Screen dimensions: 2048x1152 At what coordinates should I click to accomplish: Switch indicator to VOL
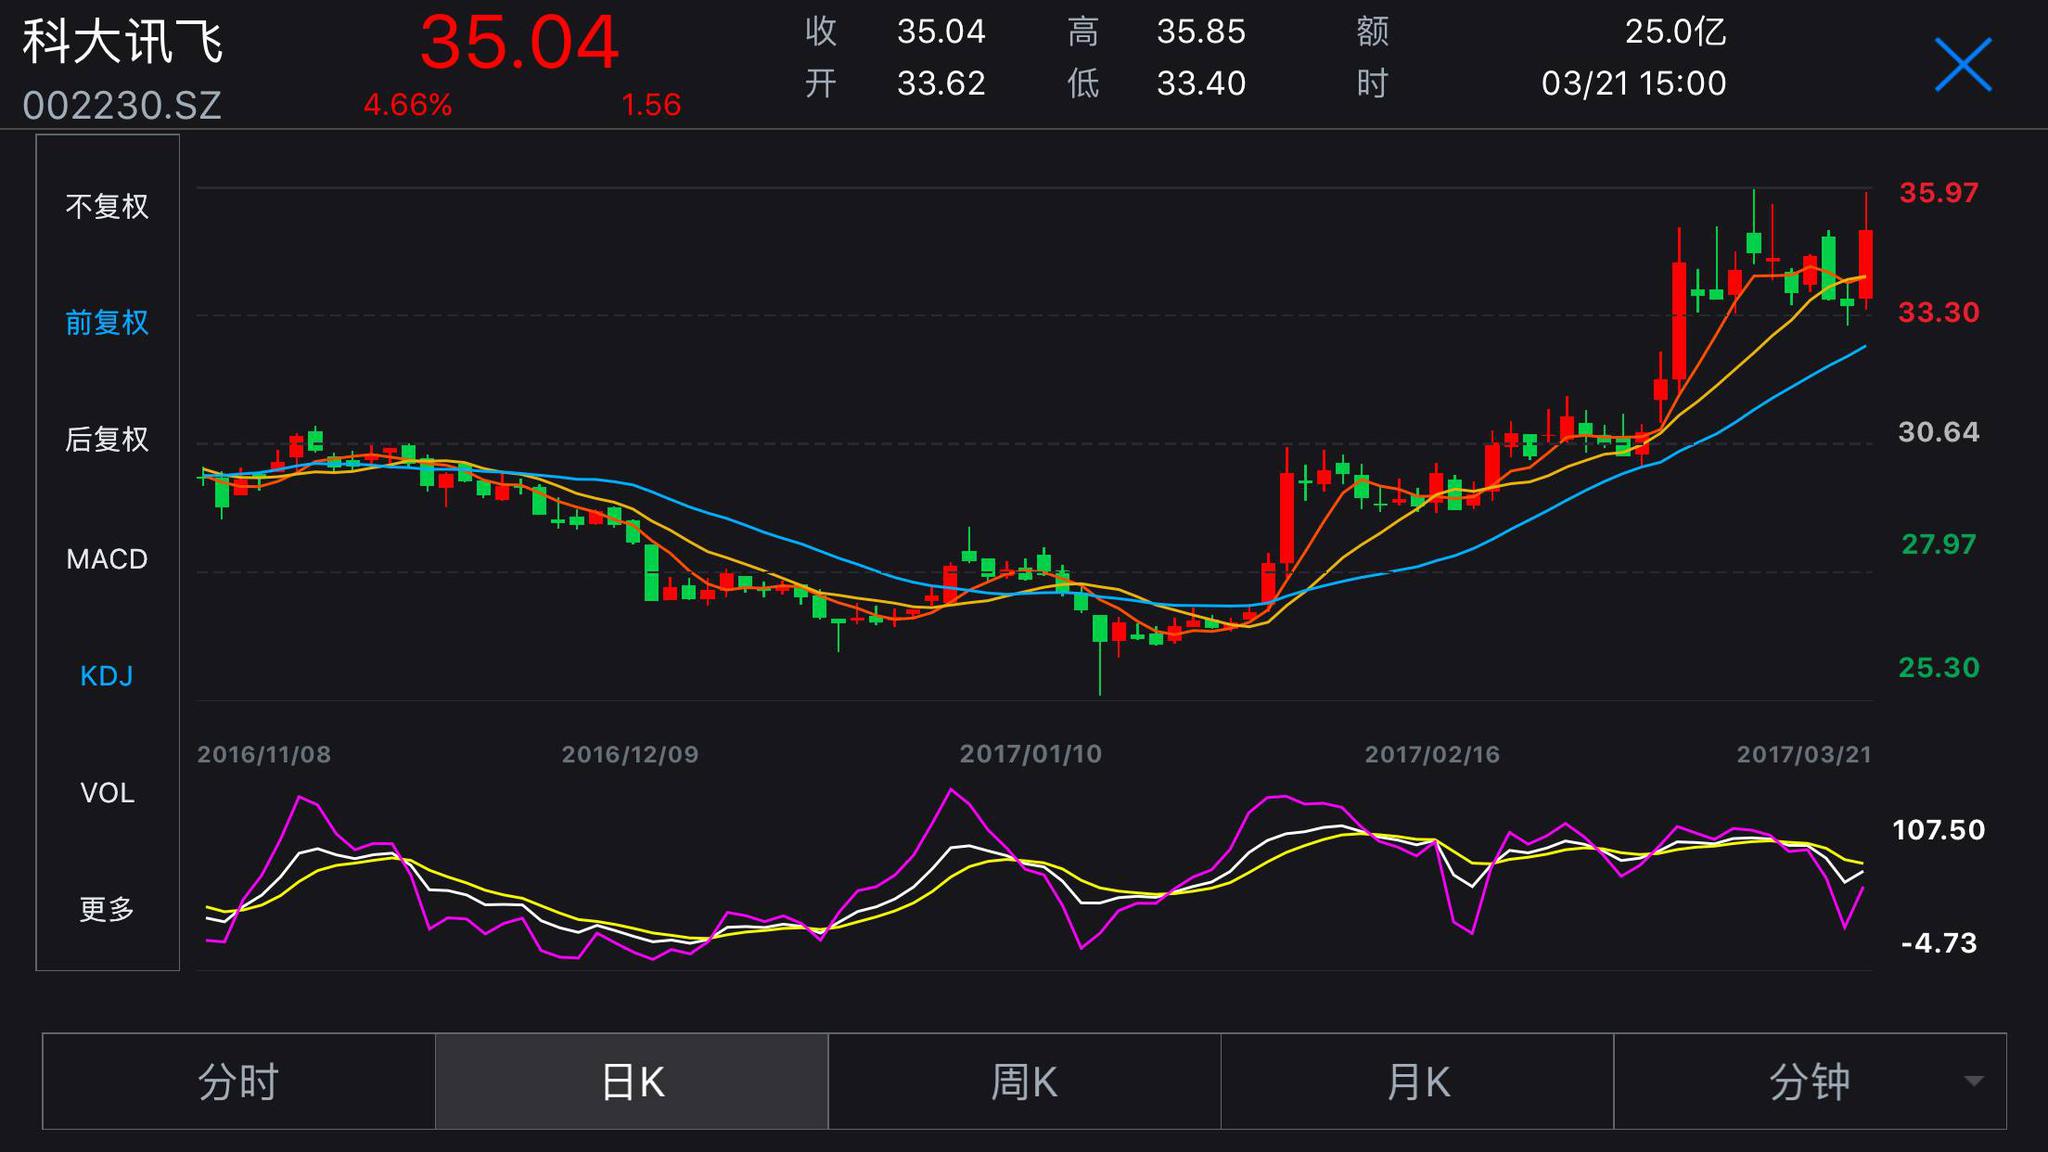pos(107,793)
